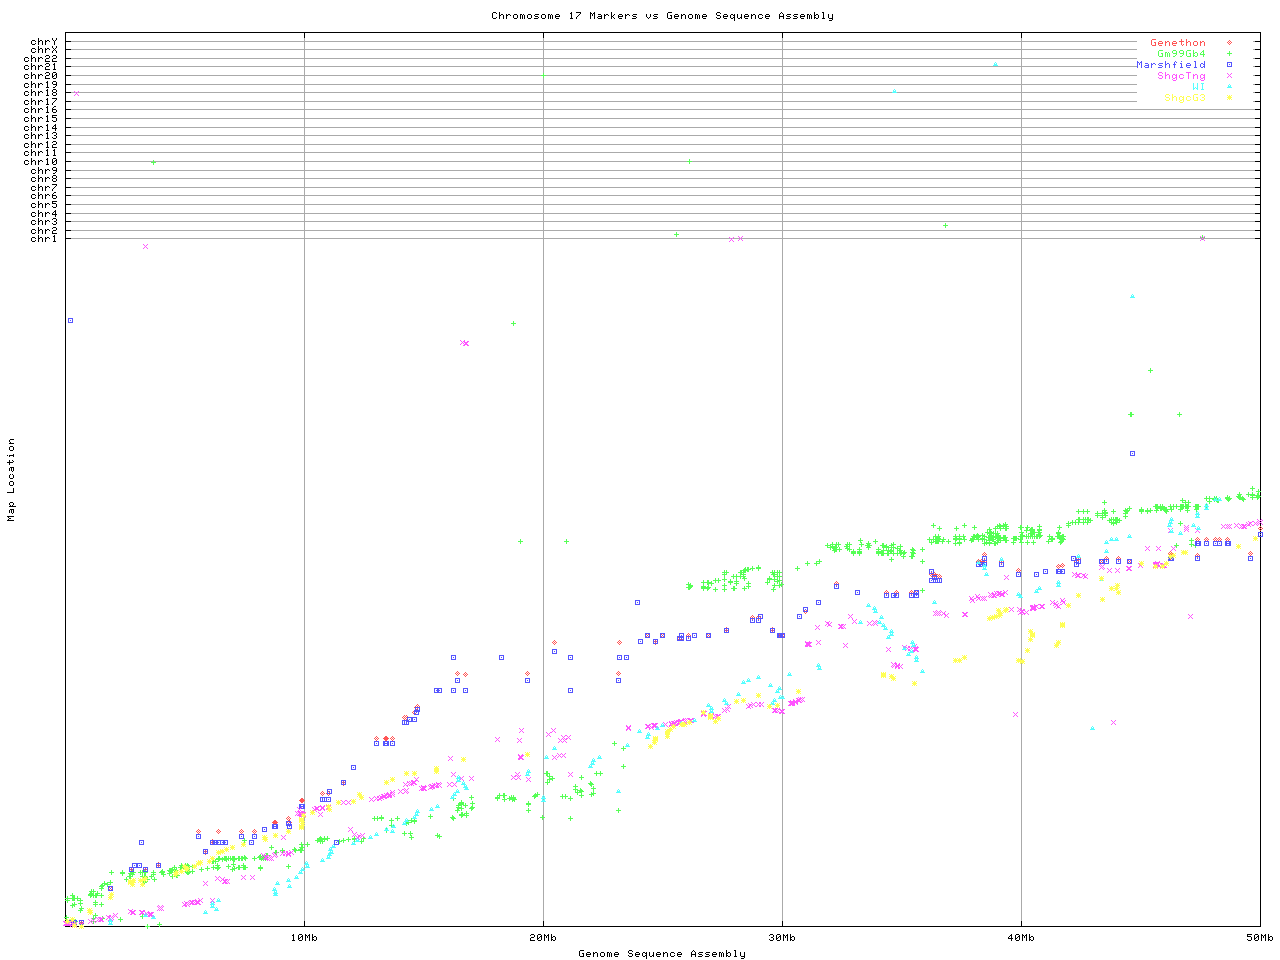This screenshot has width=1280, height=960.
Task: Click the cyan WI triangle legend marker
Action: click(1229, 87)
